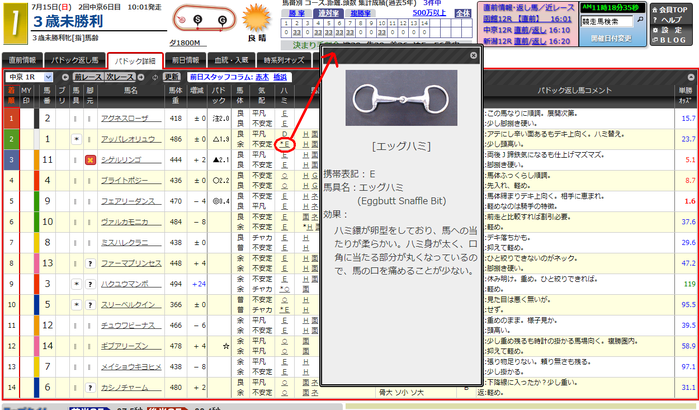Open the 中京12R 直前 link
The width and height of the screenshot is (699, 410).
click(521, 30)
